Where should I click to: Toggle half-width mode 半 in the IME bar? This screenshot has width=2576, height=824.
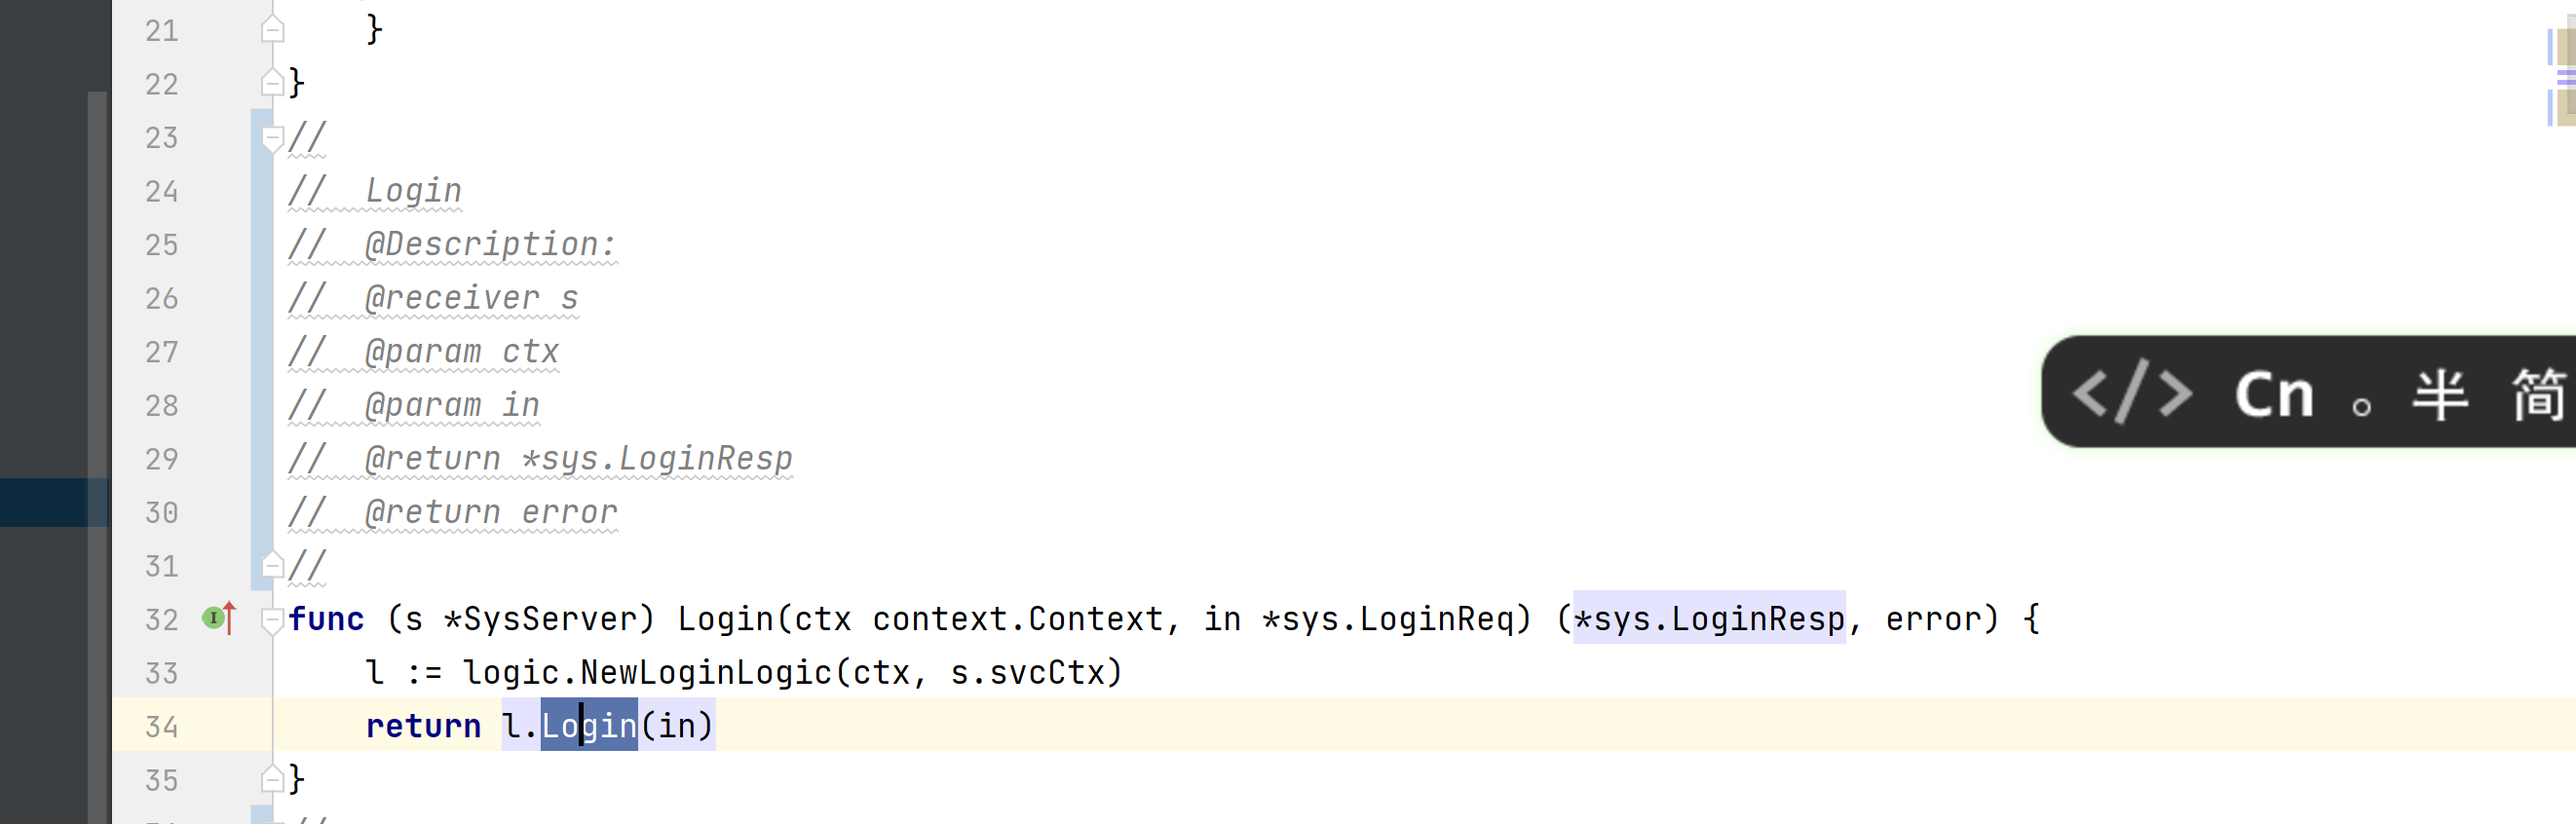click(2440, 394)
